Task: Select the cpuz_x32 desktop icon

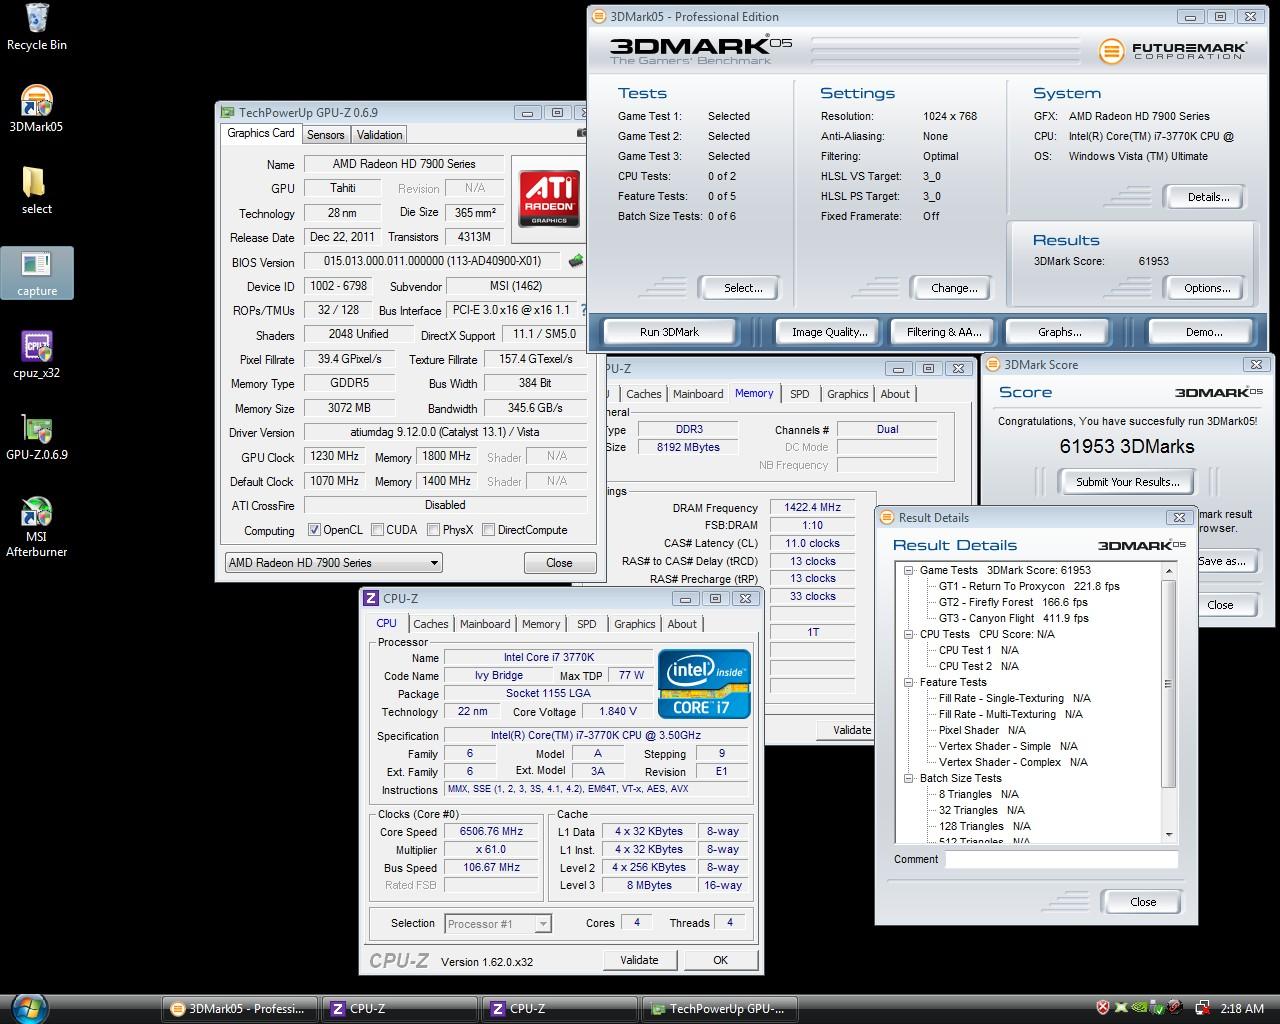Action: [x=37, y=355]
